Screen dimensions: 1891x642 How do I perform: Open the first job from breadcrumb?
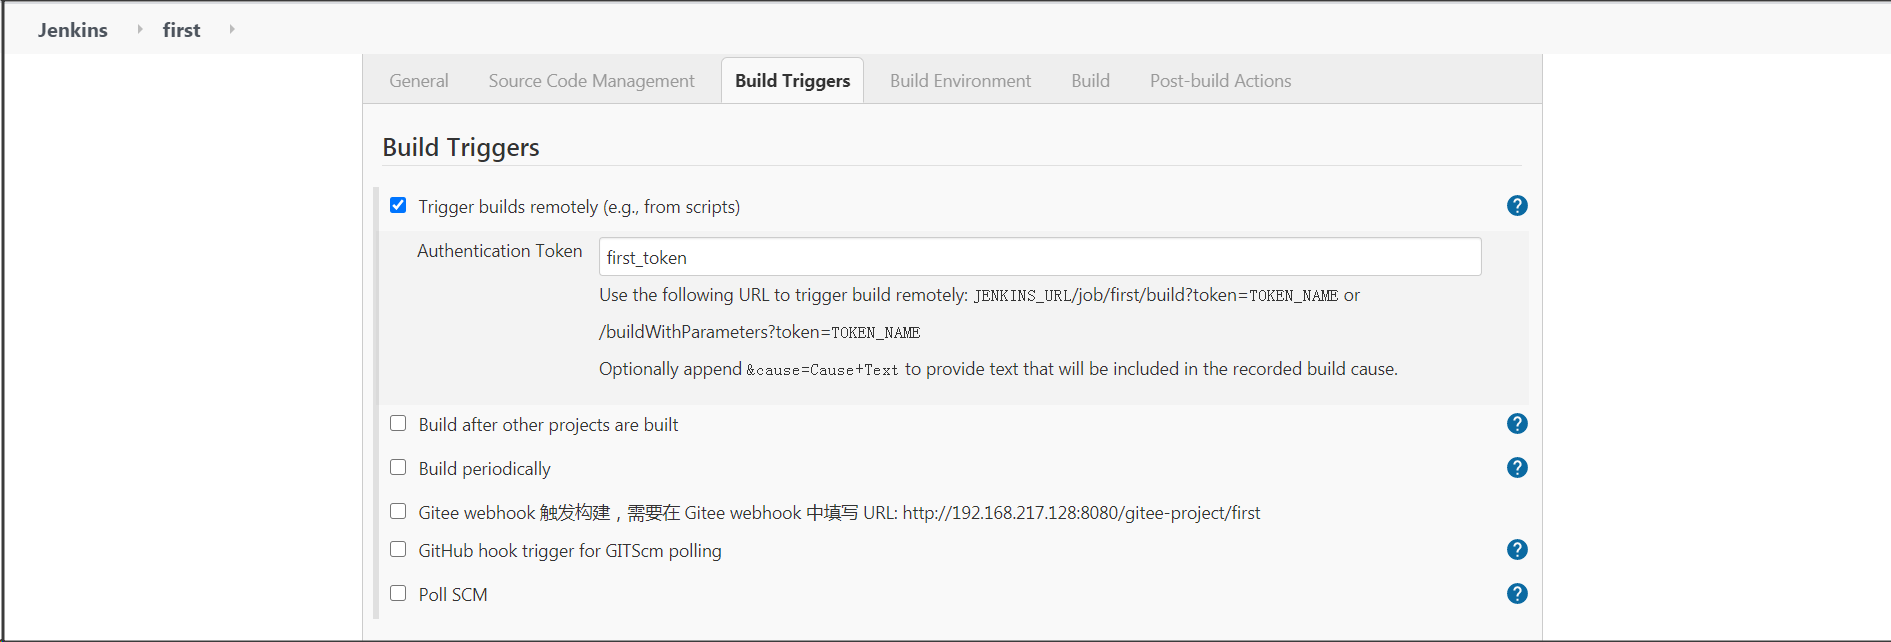click(181, 29)
